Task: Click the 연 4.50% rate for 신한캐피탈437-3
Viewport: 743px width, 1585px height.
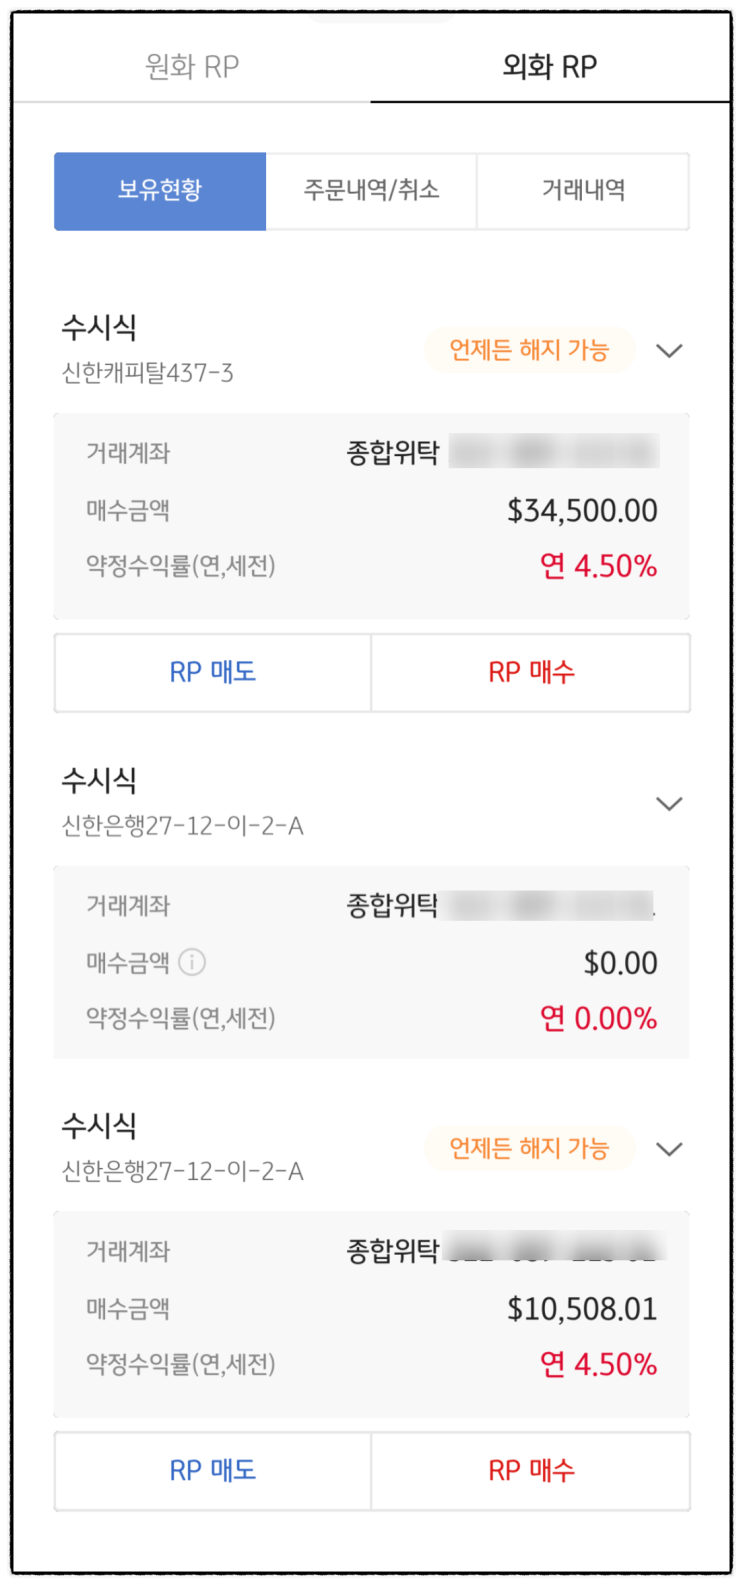Action: [598, 567]
